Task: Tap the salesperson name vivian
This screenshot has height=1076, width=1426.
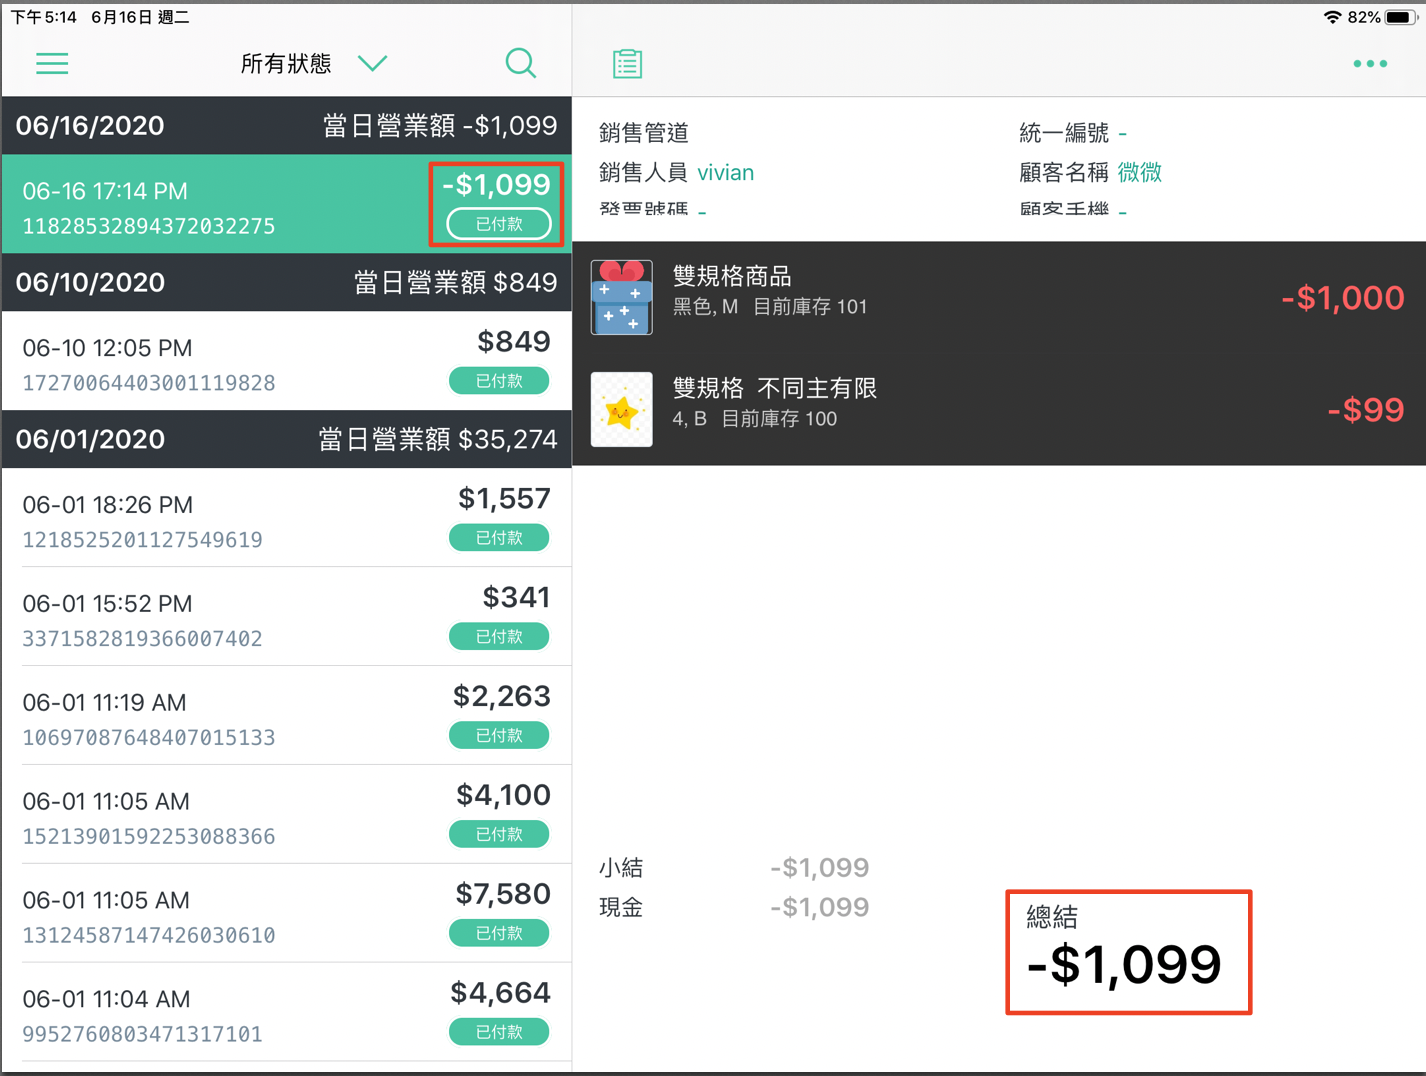Action: (725, 173)
